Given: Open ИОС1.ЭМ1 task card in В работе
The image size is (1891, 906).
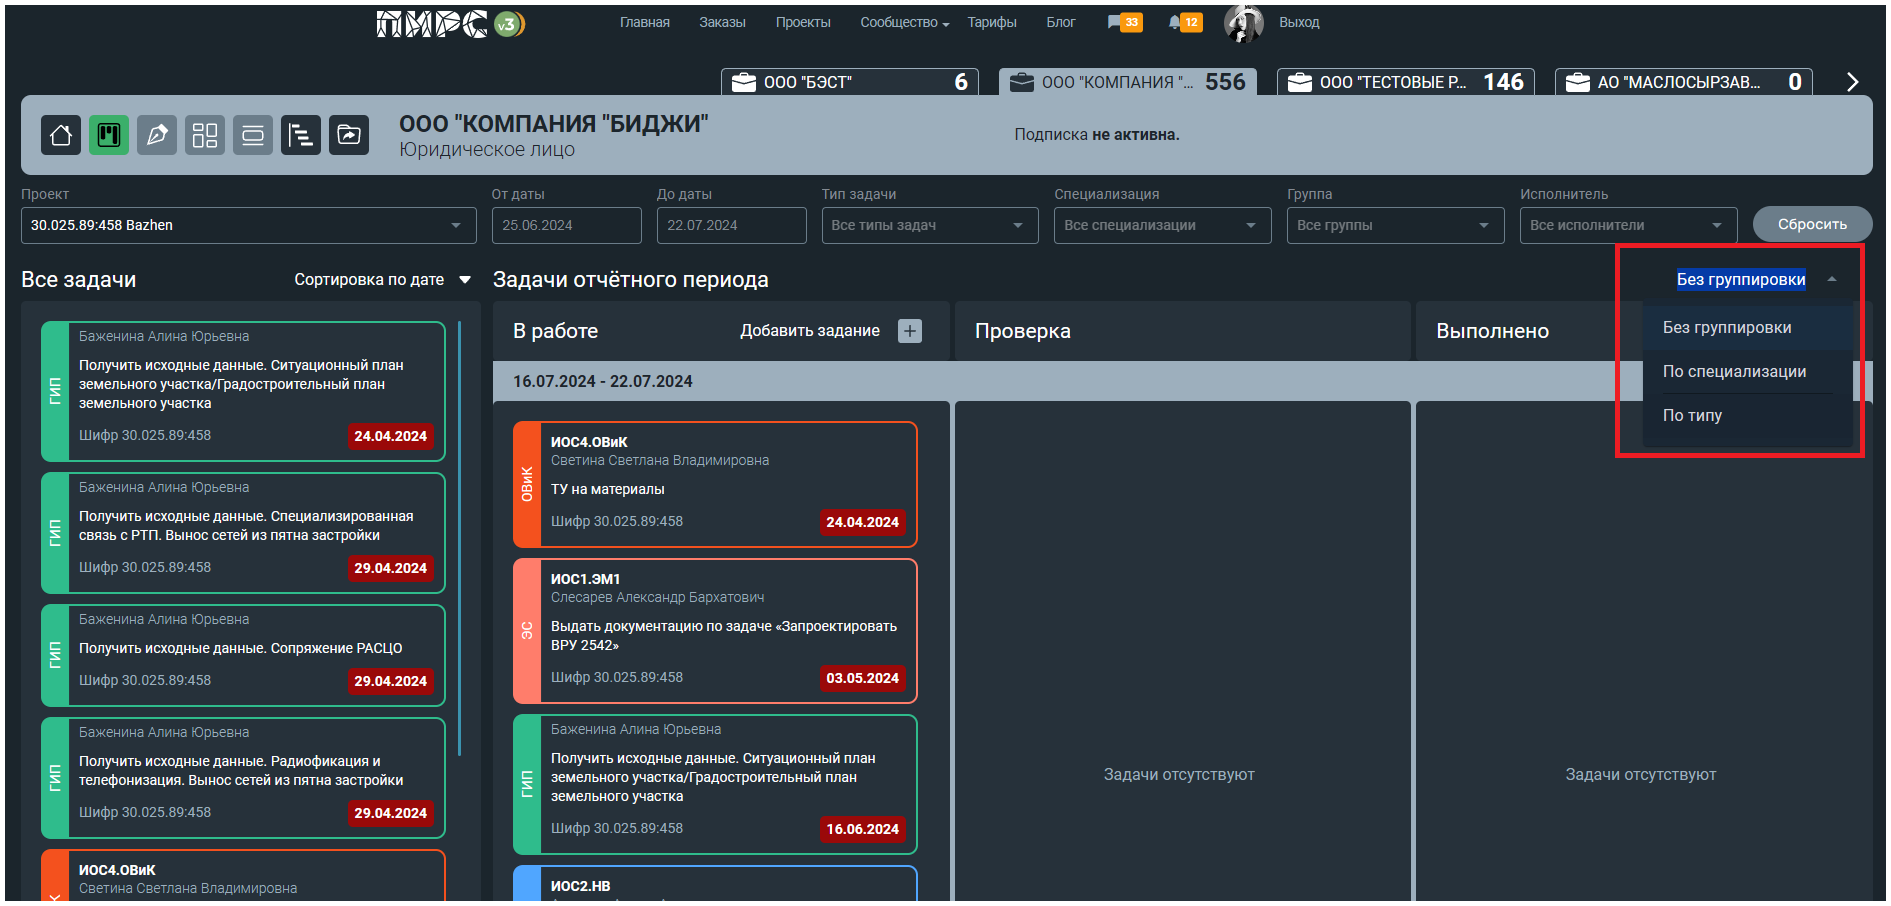Looking at the screenshot, I should point(715,631).
